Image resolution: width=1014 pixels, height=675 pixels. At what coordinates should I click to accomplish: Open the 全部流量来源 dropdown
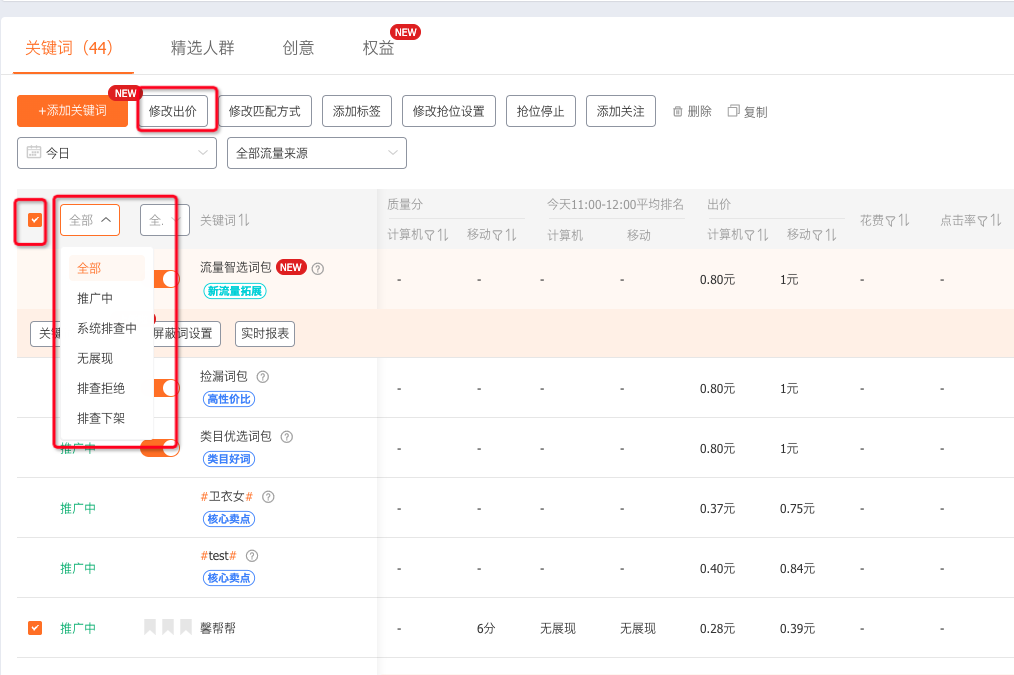tap(316, 153)
